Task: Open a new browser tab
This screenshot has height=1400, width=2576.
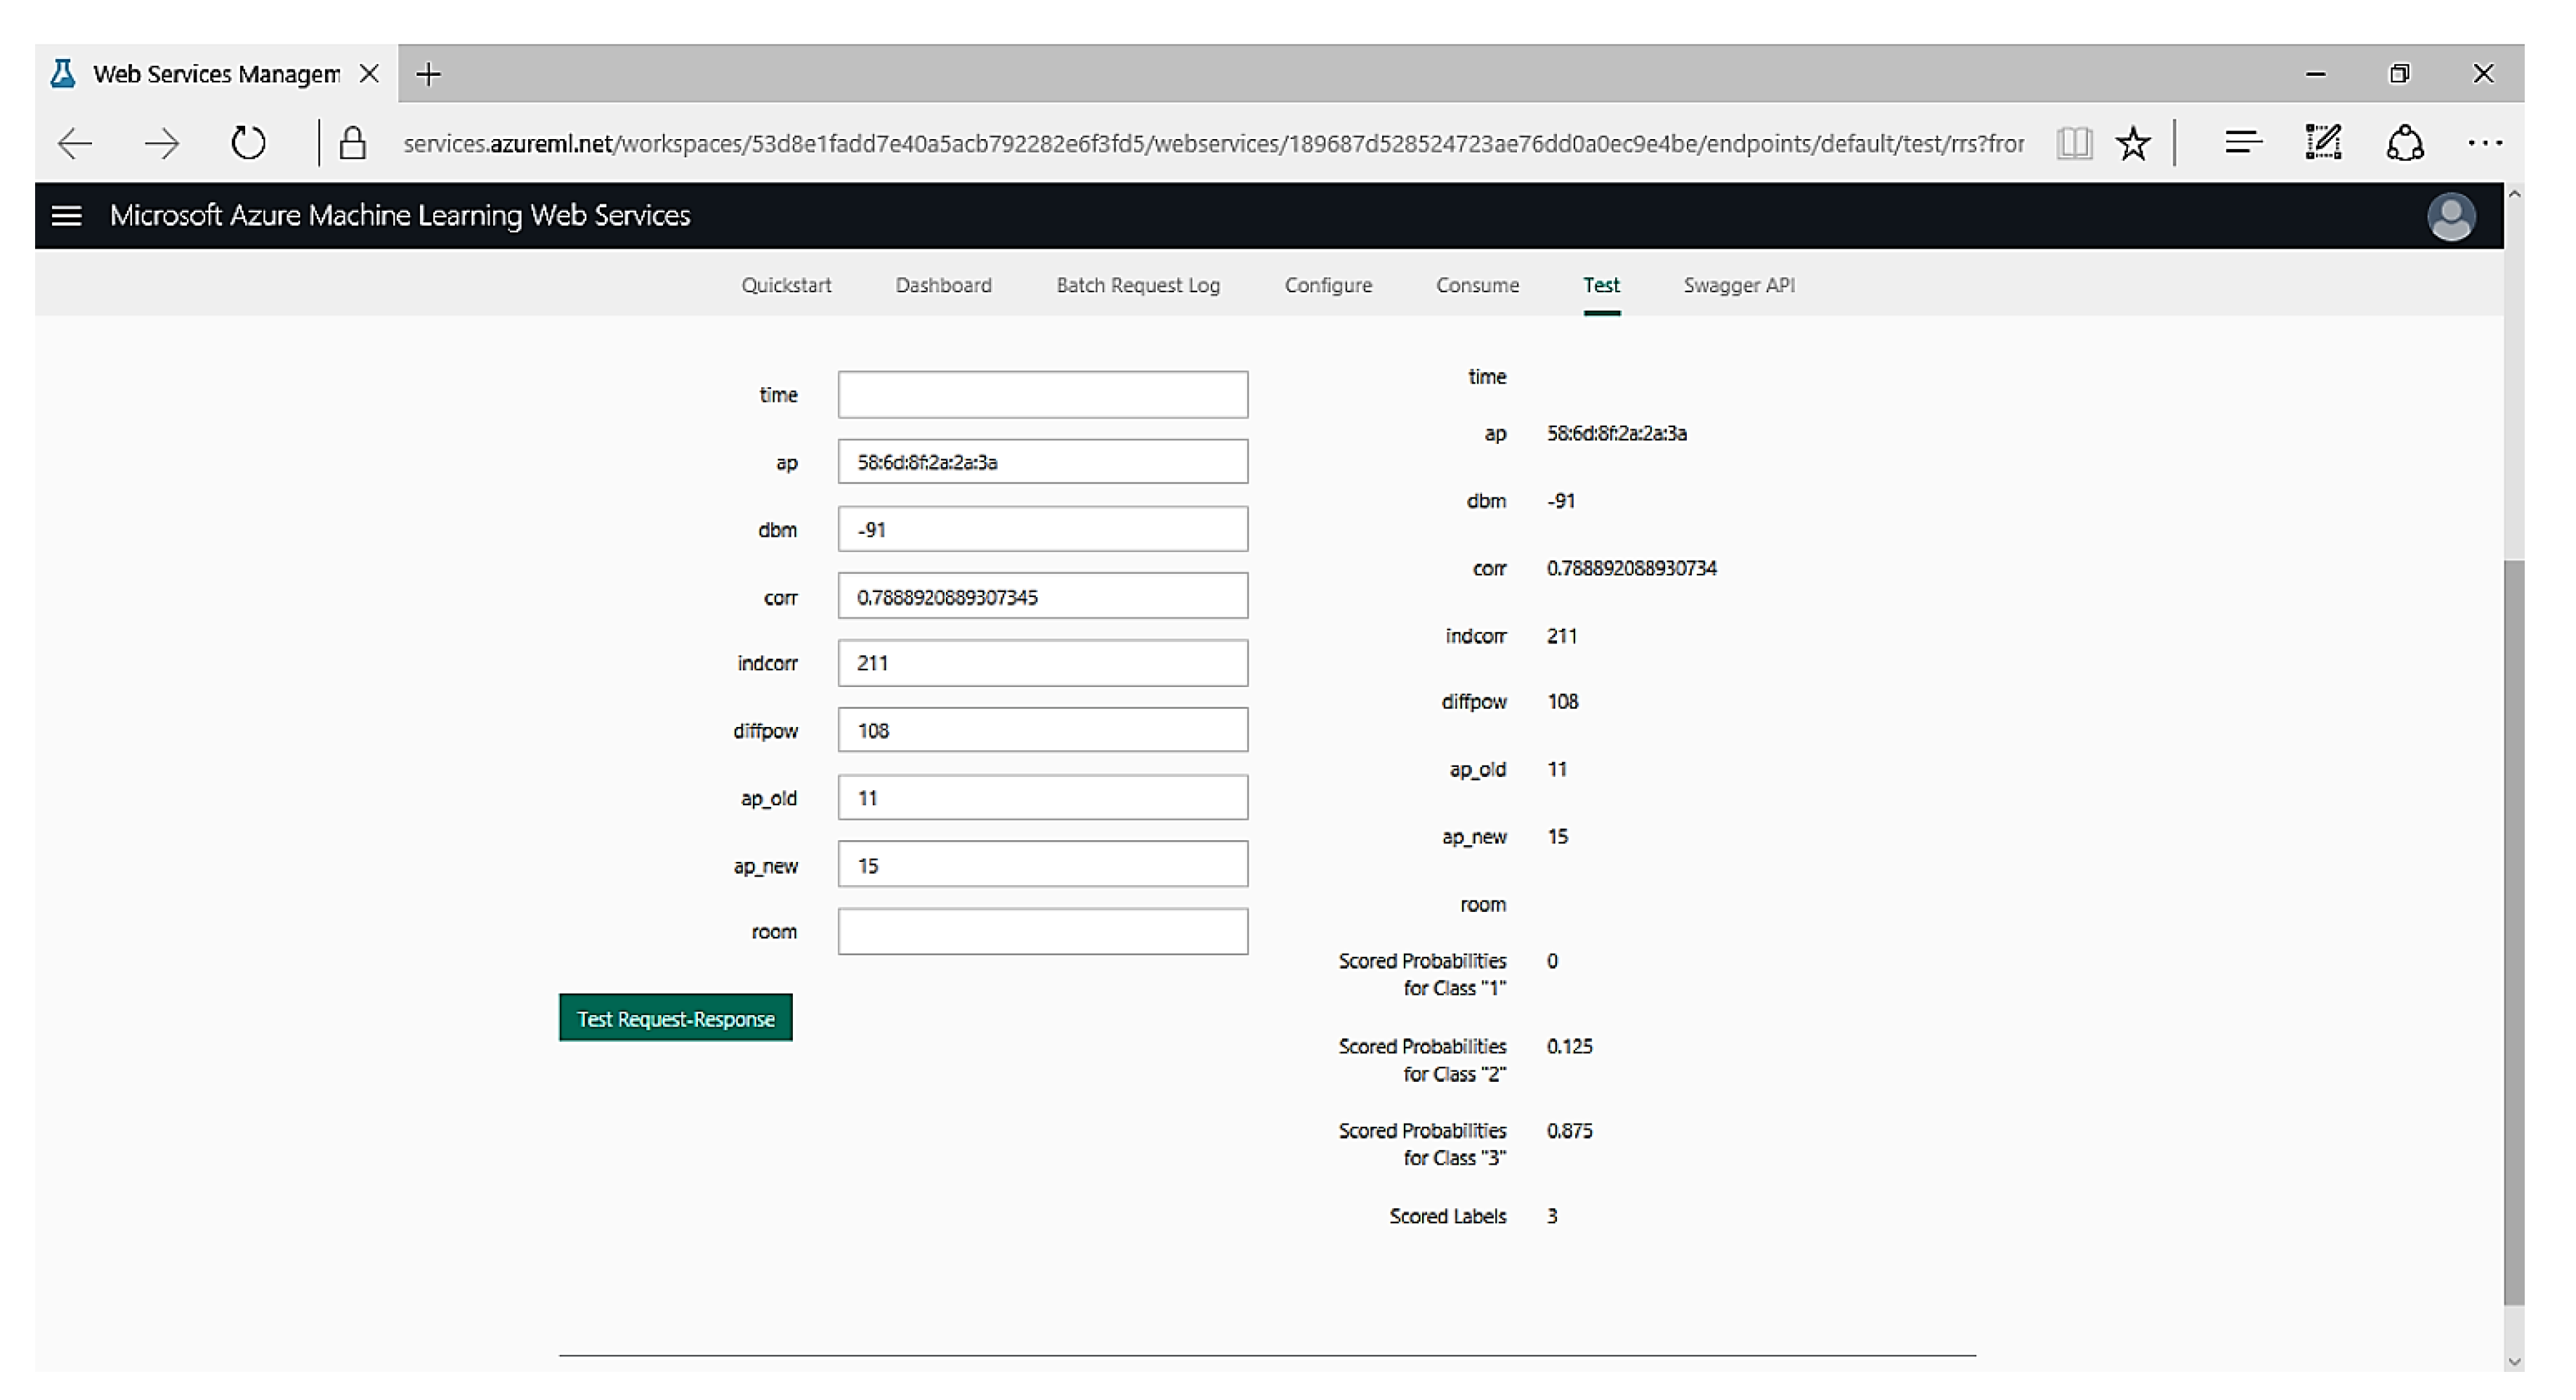Action: point(428,74)
